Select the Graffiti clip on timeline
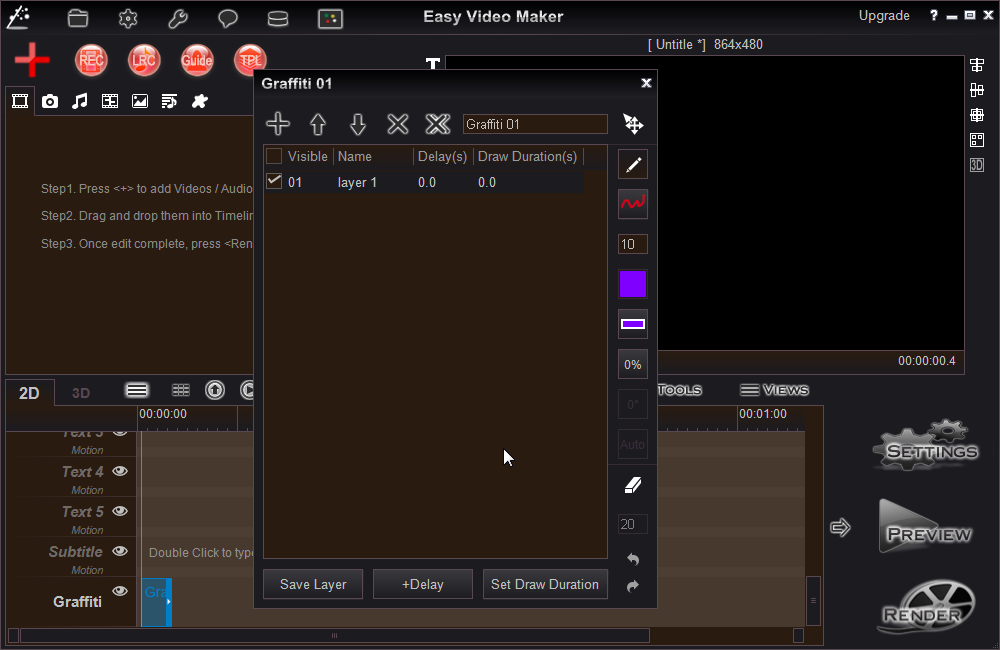 pyautogui.click(x=156, y=602)
